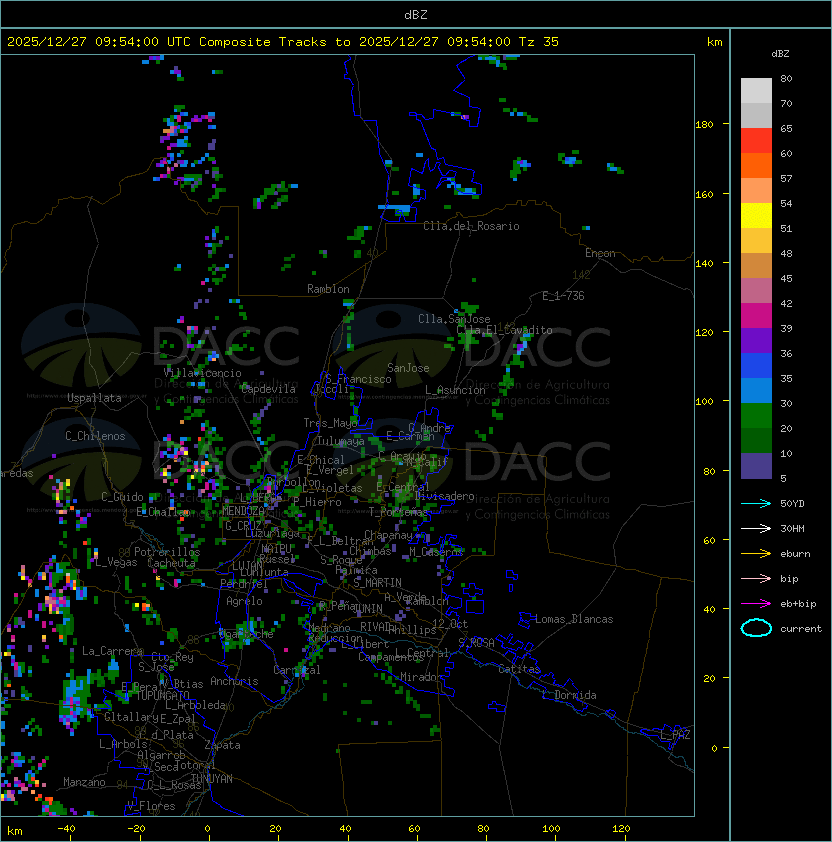
Task: Click the magenta eb+bip arrow legend icon
Action: coord(756,604)
